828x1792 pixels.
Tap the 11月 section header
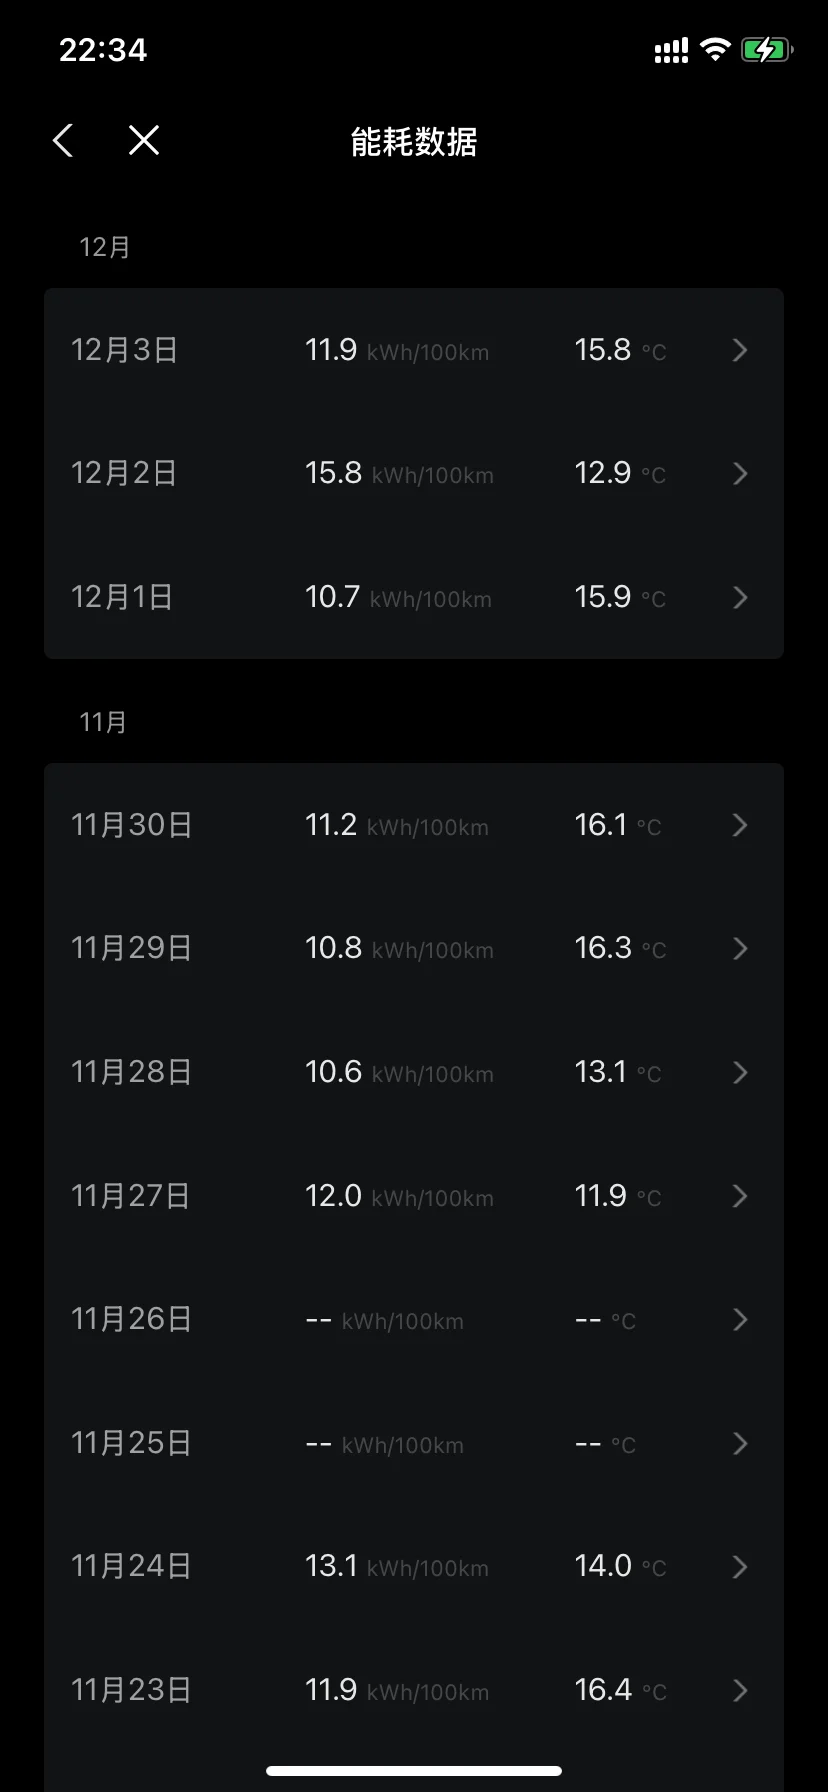tap(103, 722)
